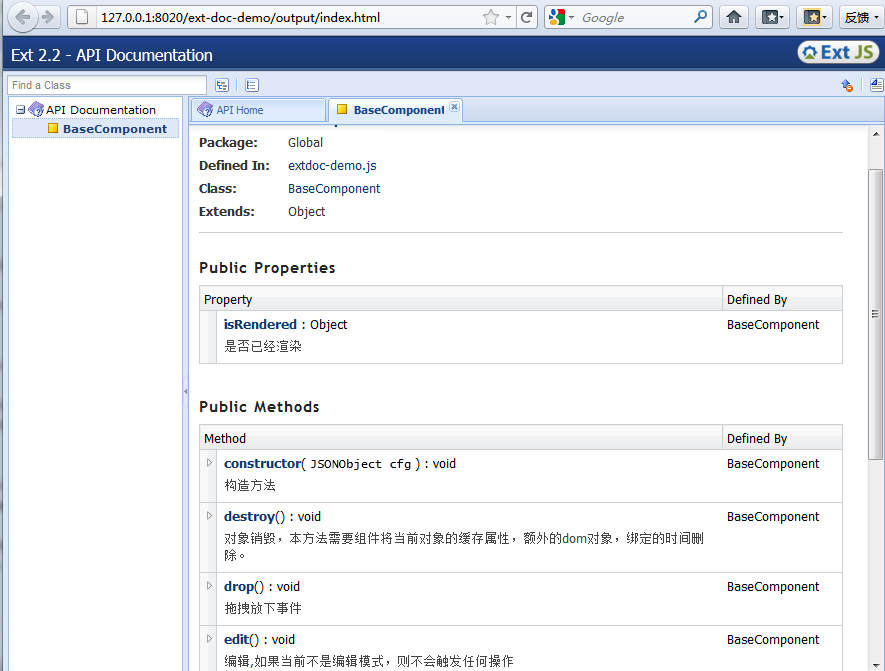Click the destroy method name
The height and width of the screenshot is (671, 885).
coord(249,516)
